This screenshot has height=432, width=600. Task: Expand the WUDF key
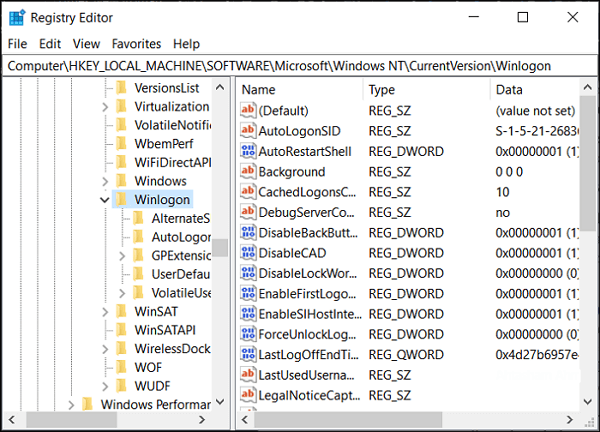105,386
